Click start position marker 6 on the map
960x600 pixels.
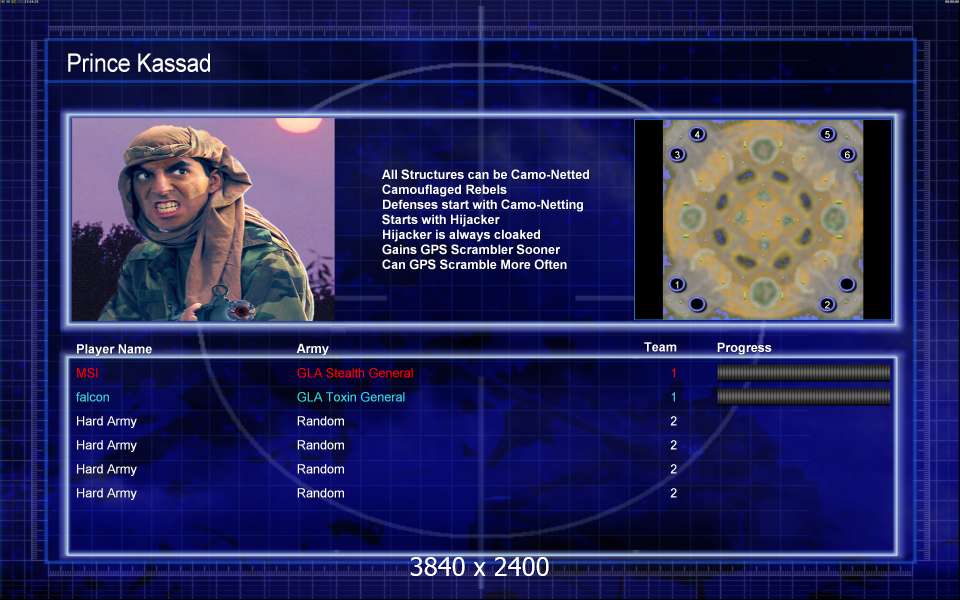coord(847,154)
